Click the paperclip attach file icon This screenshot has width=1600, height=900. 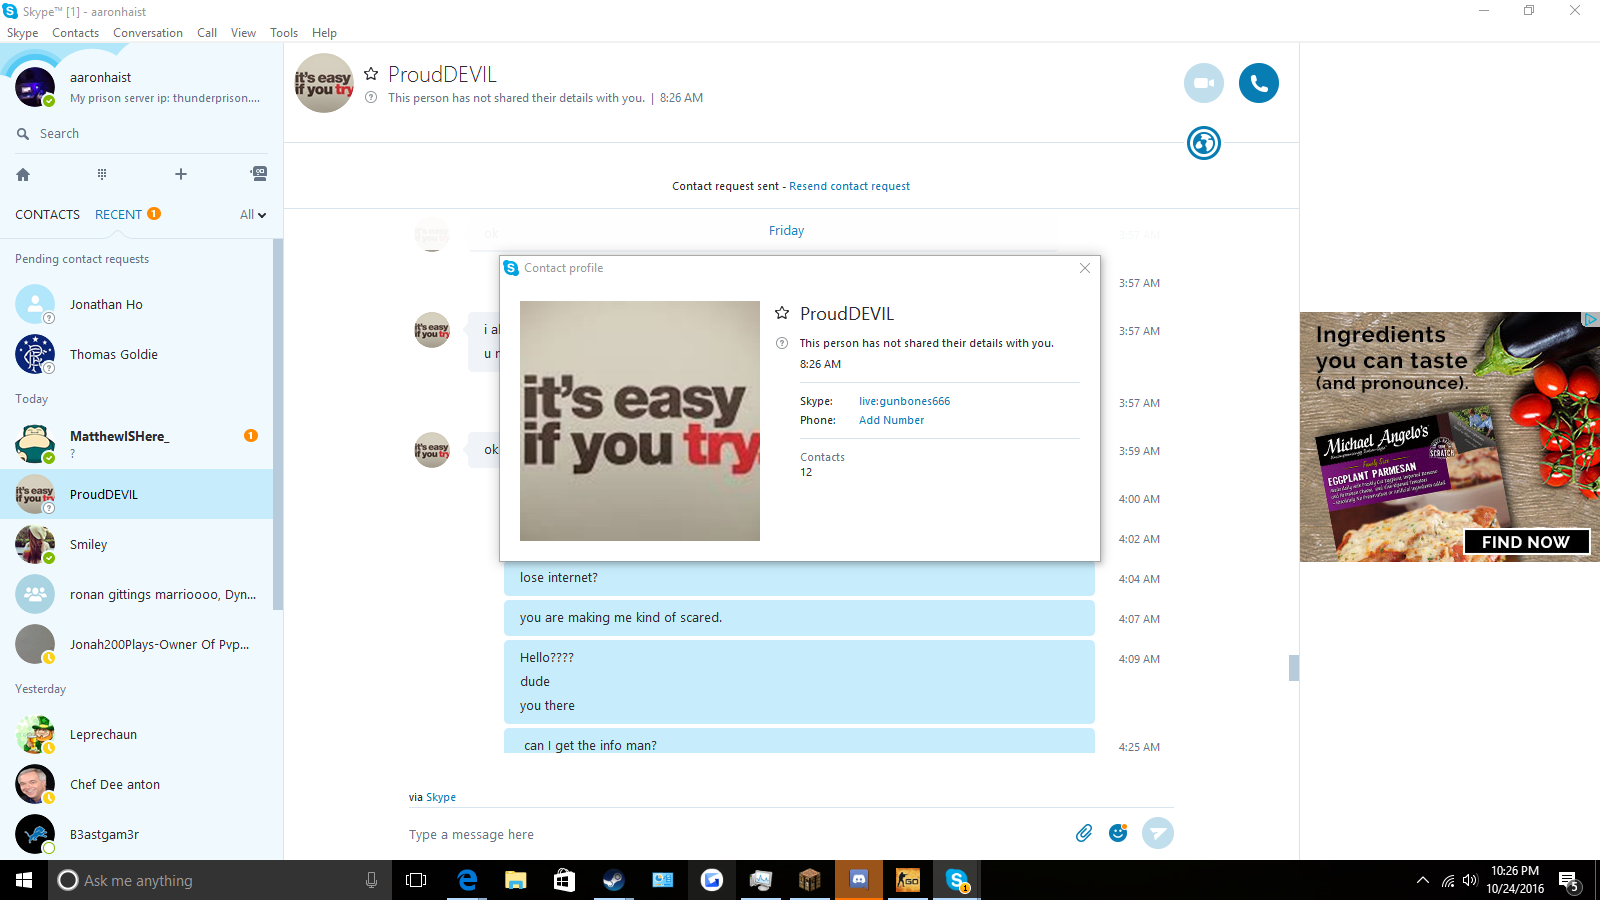(1084, 833)
